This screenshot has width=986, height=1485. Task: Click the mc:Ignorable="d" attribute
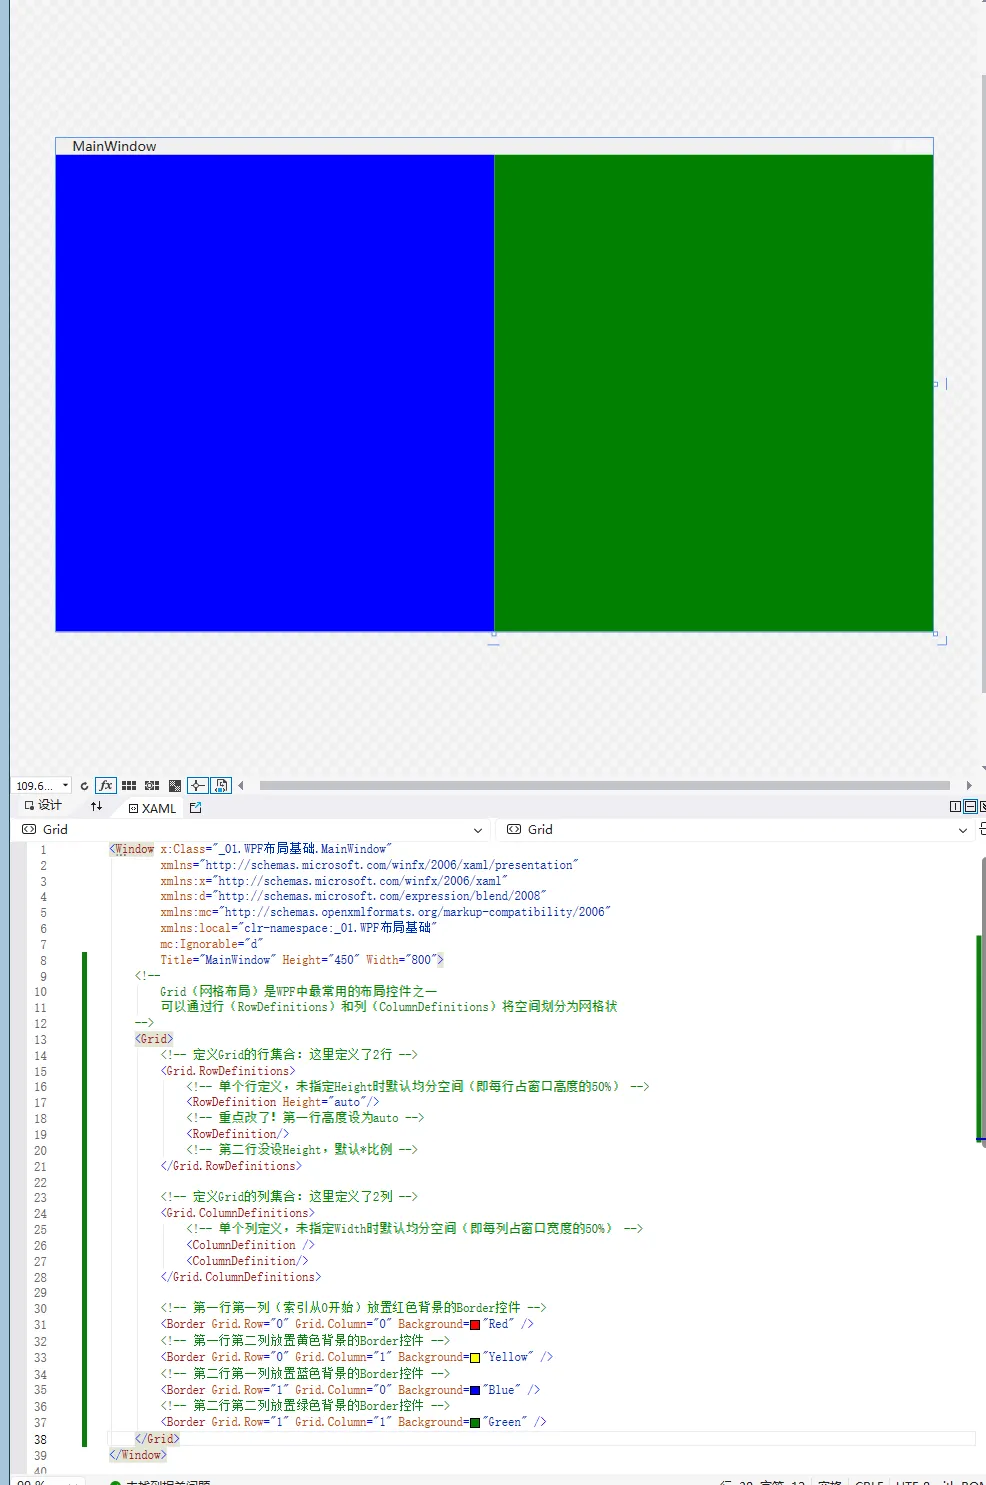212,944
